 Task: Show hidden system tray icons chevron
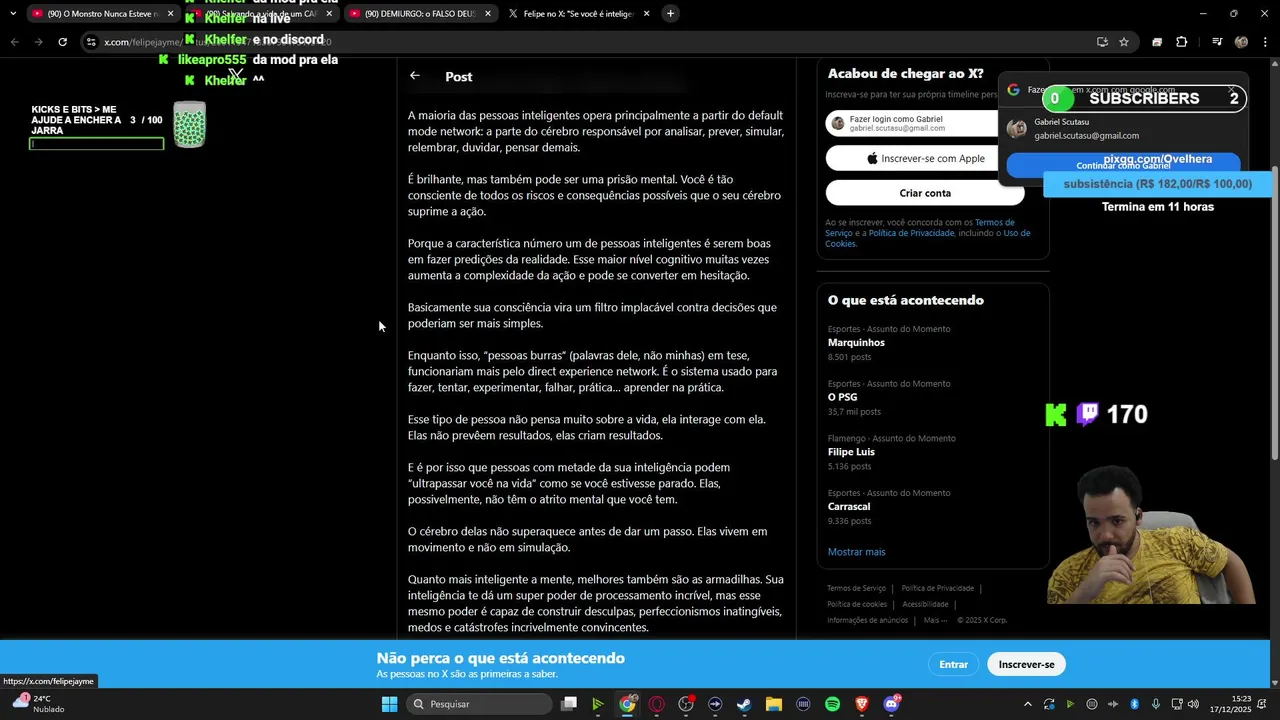[1027, 704]
